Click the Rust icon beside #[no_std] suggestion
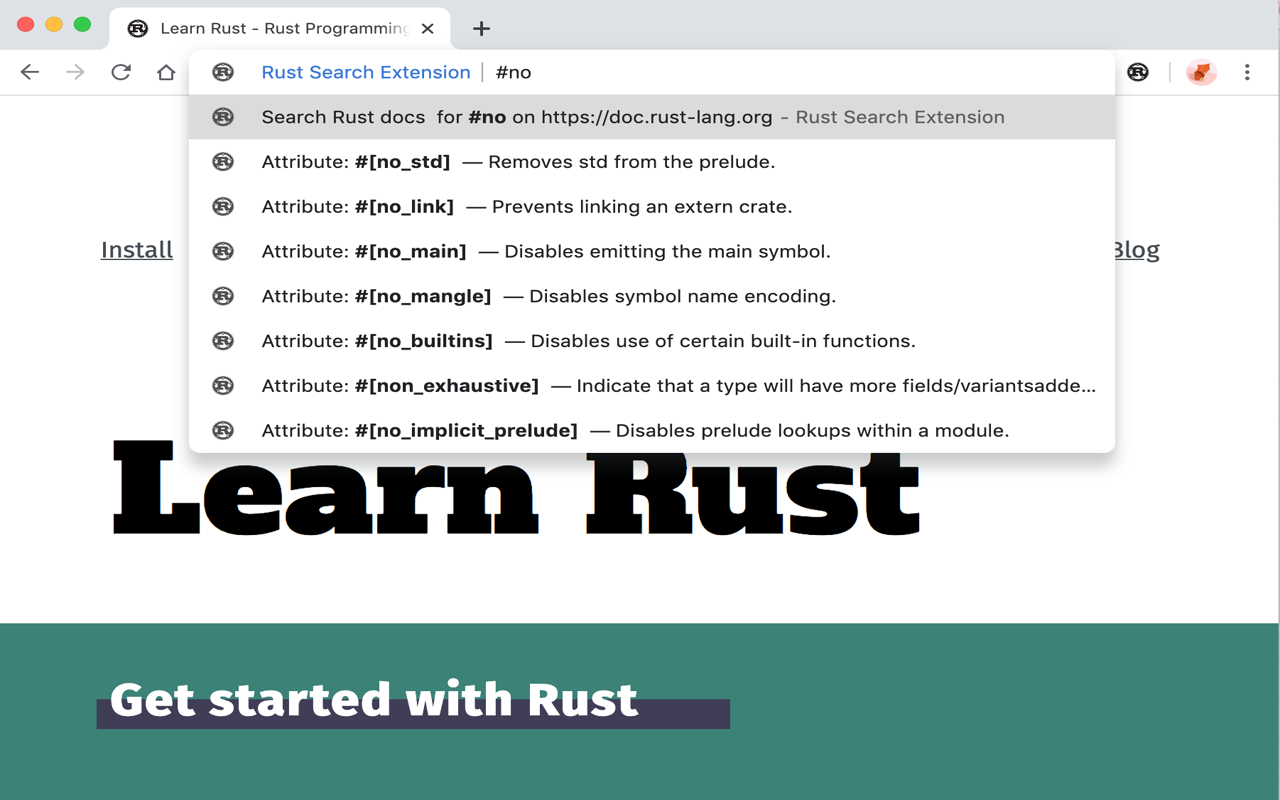The image size is (1280, 800). [x=223, y=161]
